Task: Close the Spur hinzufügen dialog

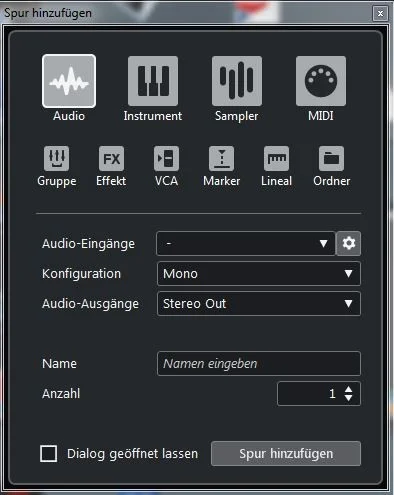Action: [380, 13]
